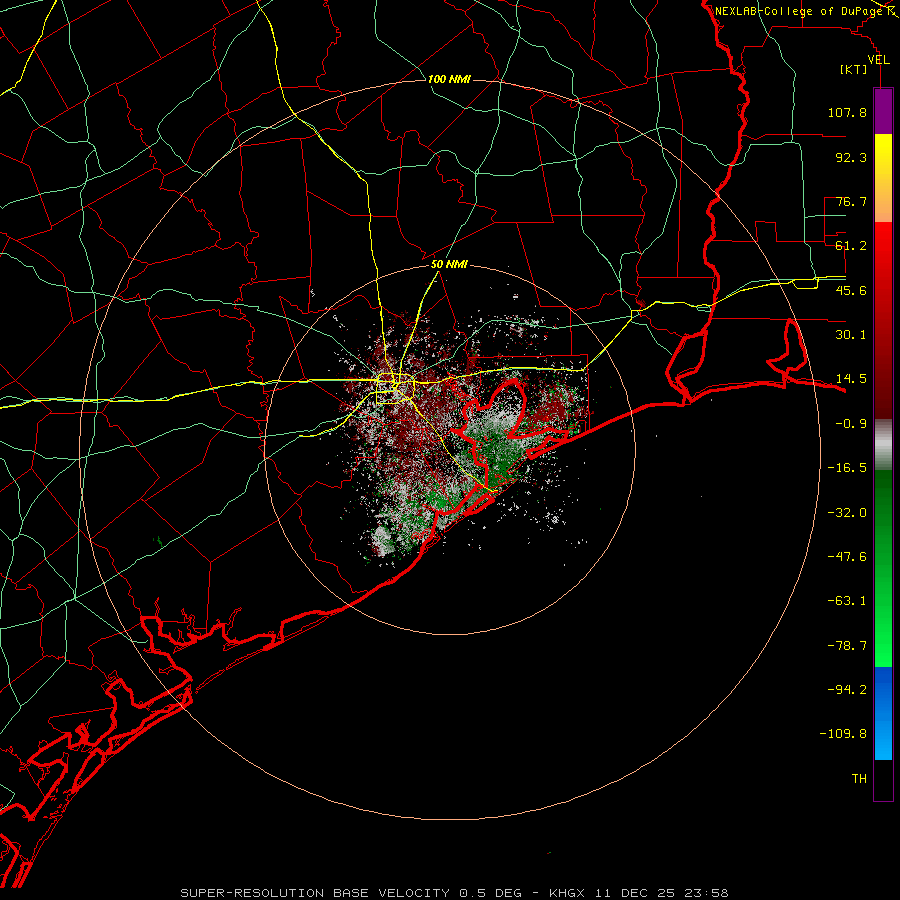Viewport: 900px width, 900px height.
Task: Select the -109.8 velocity legend value
Action: click(x=843, y=734)
